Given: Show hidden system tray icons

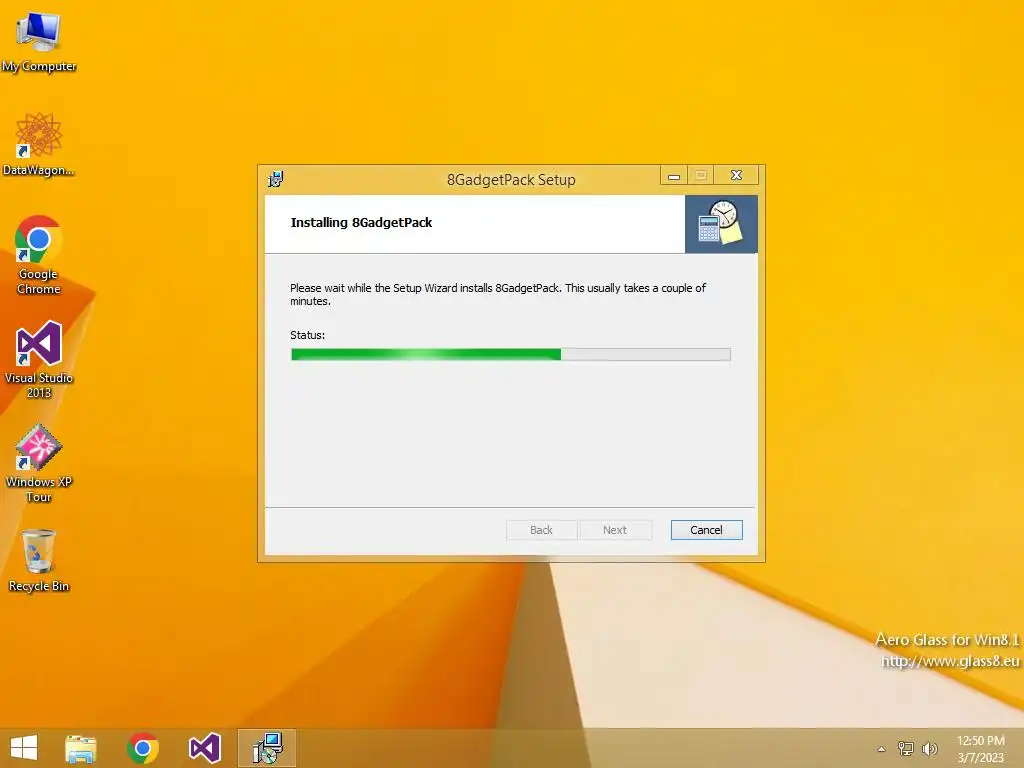Looking at the screenshot, I should tap(882, 749).
